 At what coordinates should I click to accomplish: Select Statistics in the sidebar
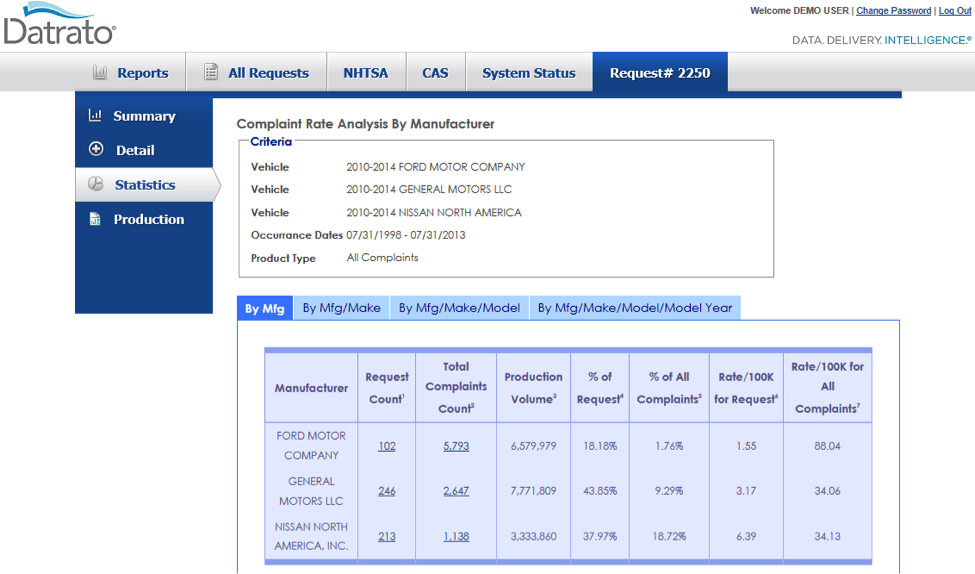coord(147,185)
